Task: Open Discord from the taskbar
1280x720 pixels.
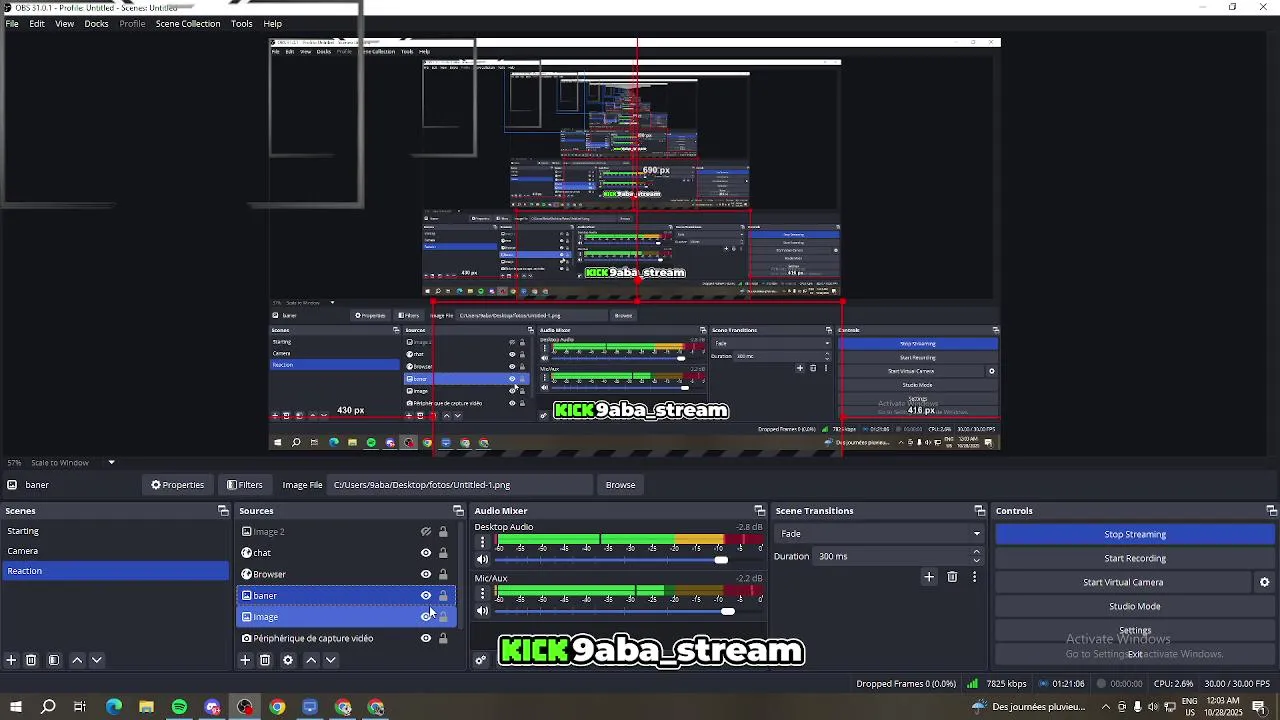Action: (212, 707)
